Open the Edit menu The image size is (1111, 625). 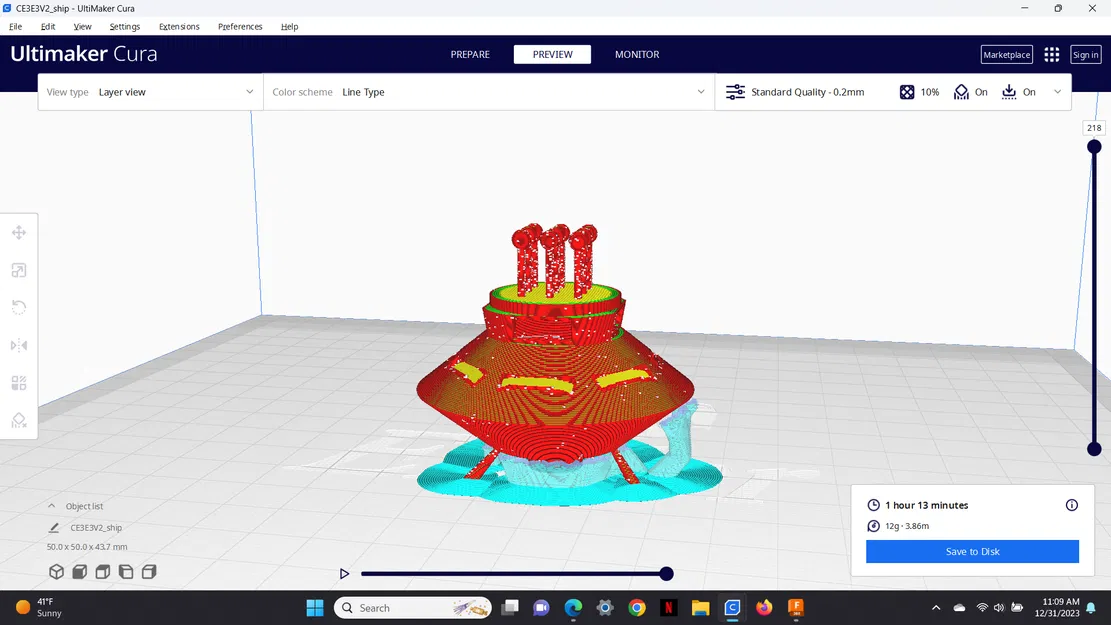pyautogui.click(x=47, y=26)
